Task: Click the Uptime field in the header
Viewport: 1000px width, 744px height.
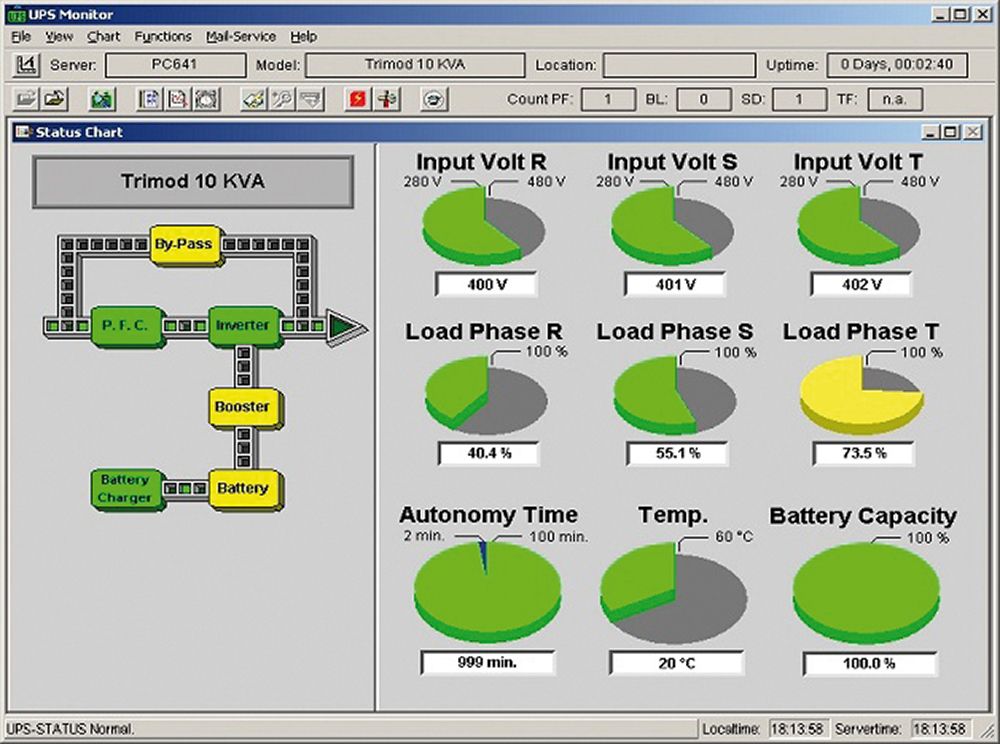Action: pos(897,65)
